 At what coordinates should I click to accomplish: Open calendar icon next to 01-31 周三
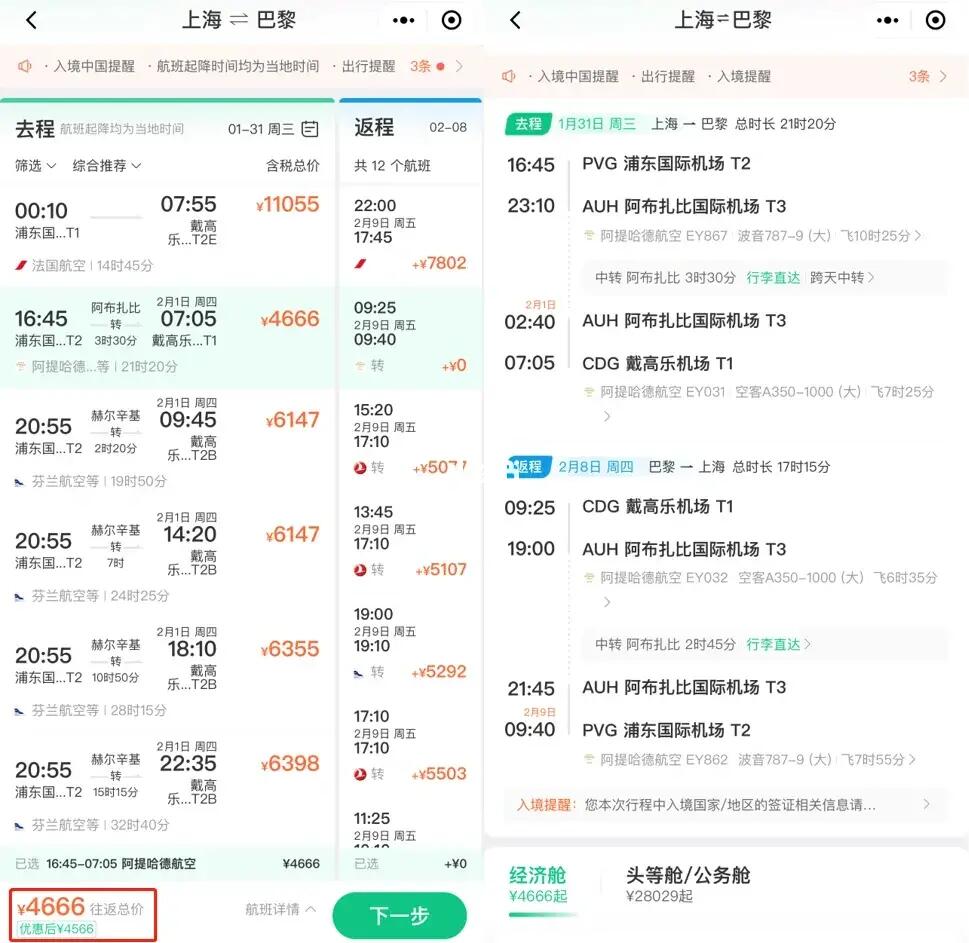tap(310, 129)
